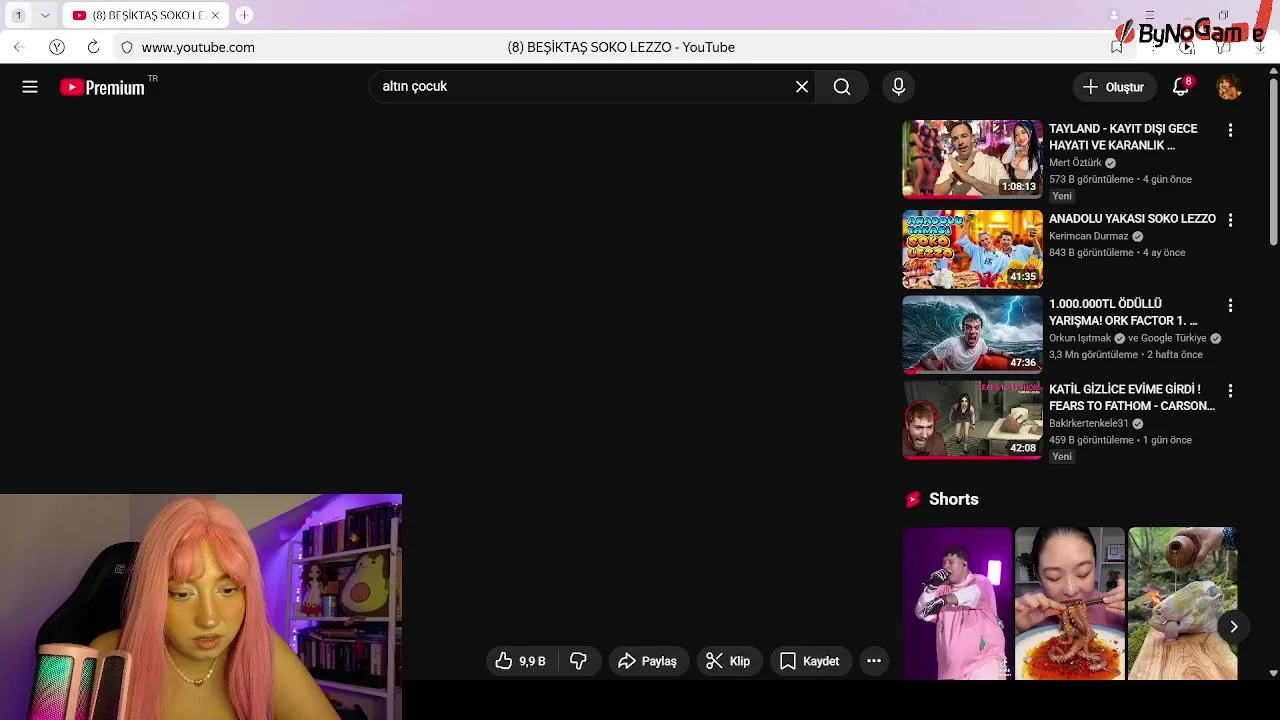This screenshot has width=1280, height=720.
Task: Clear the search box with X
Action: [x=802, y=87]
